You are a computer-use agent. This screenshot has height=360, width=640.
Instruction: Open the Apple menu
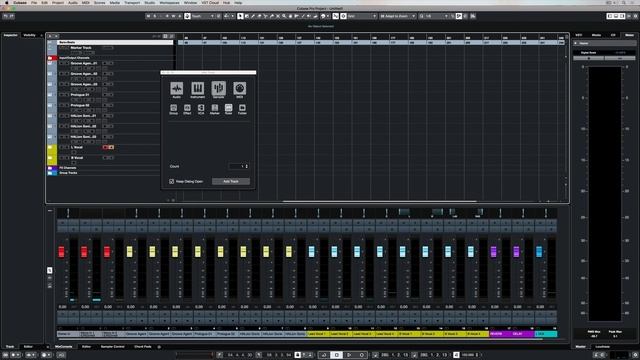7,2
